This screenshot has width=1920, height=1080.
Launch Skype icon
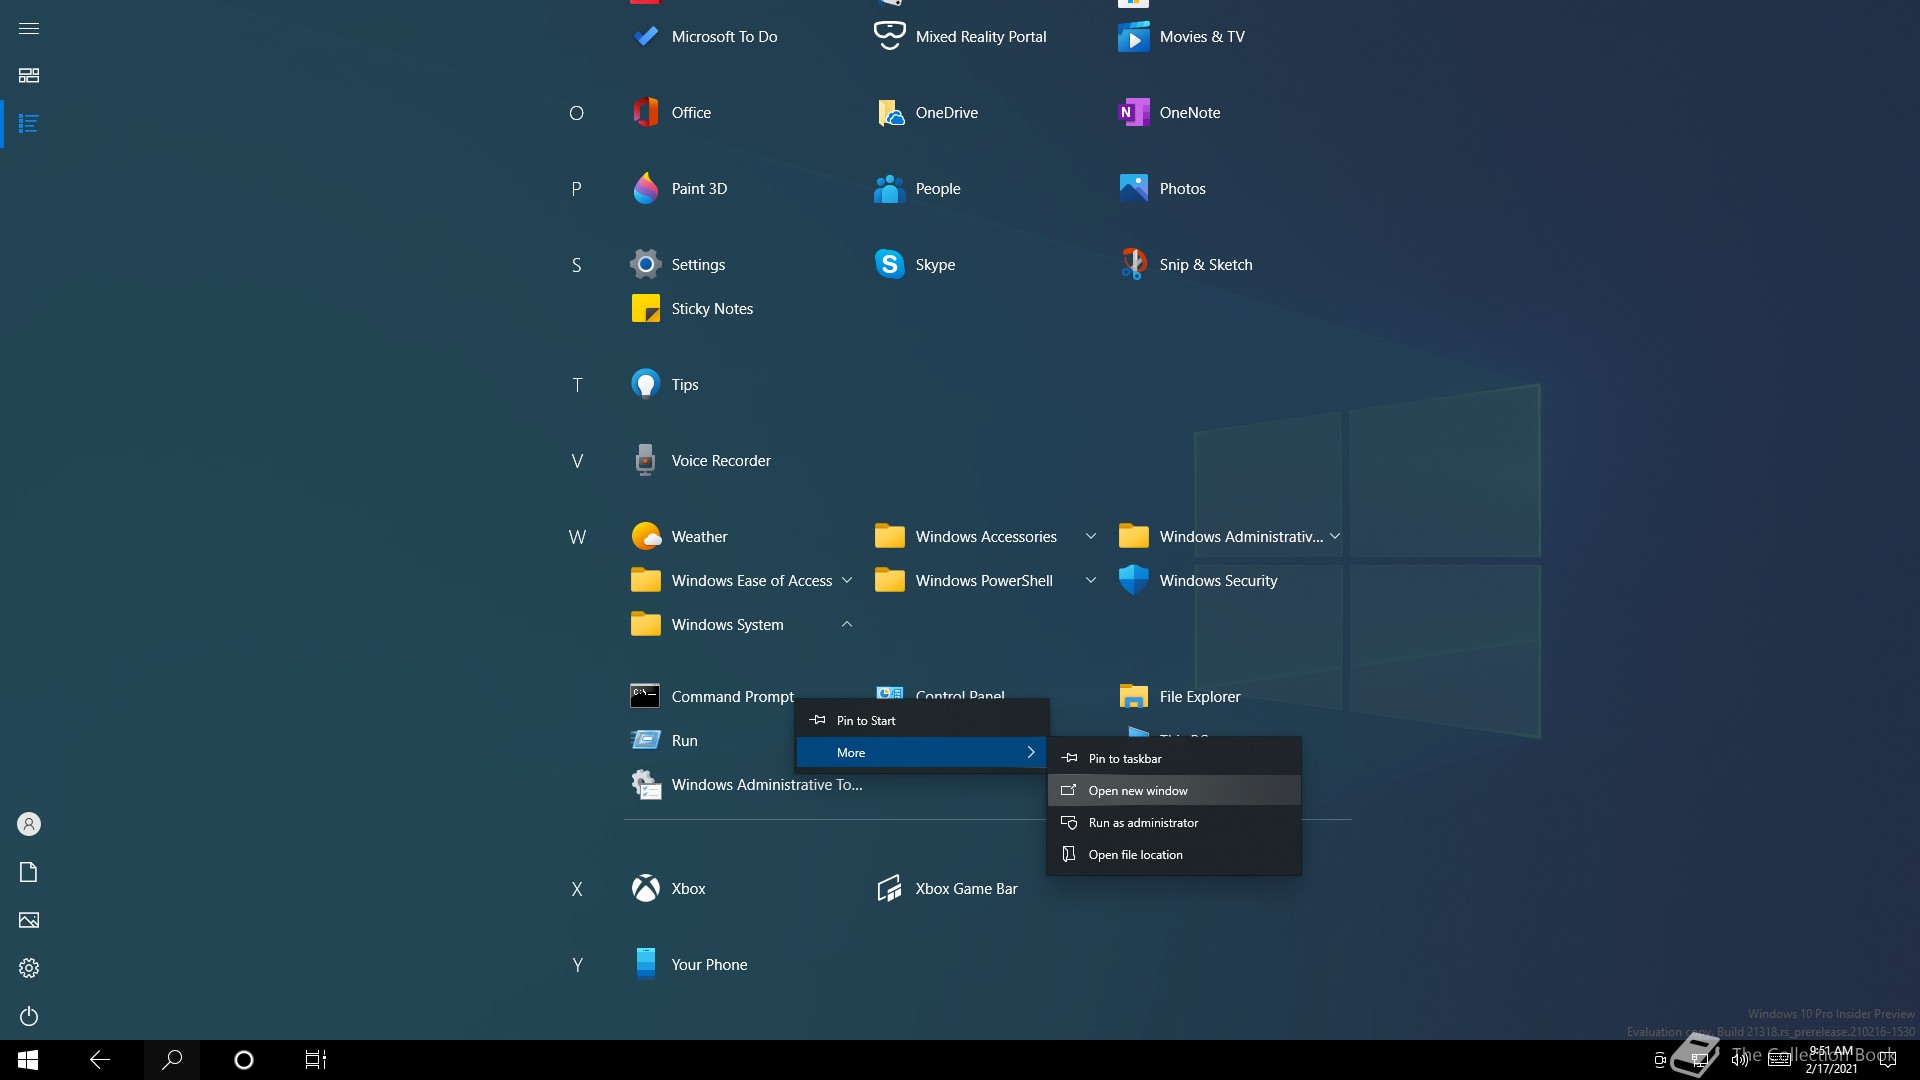tap(889, 265)
